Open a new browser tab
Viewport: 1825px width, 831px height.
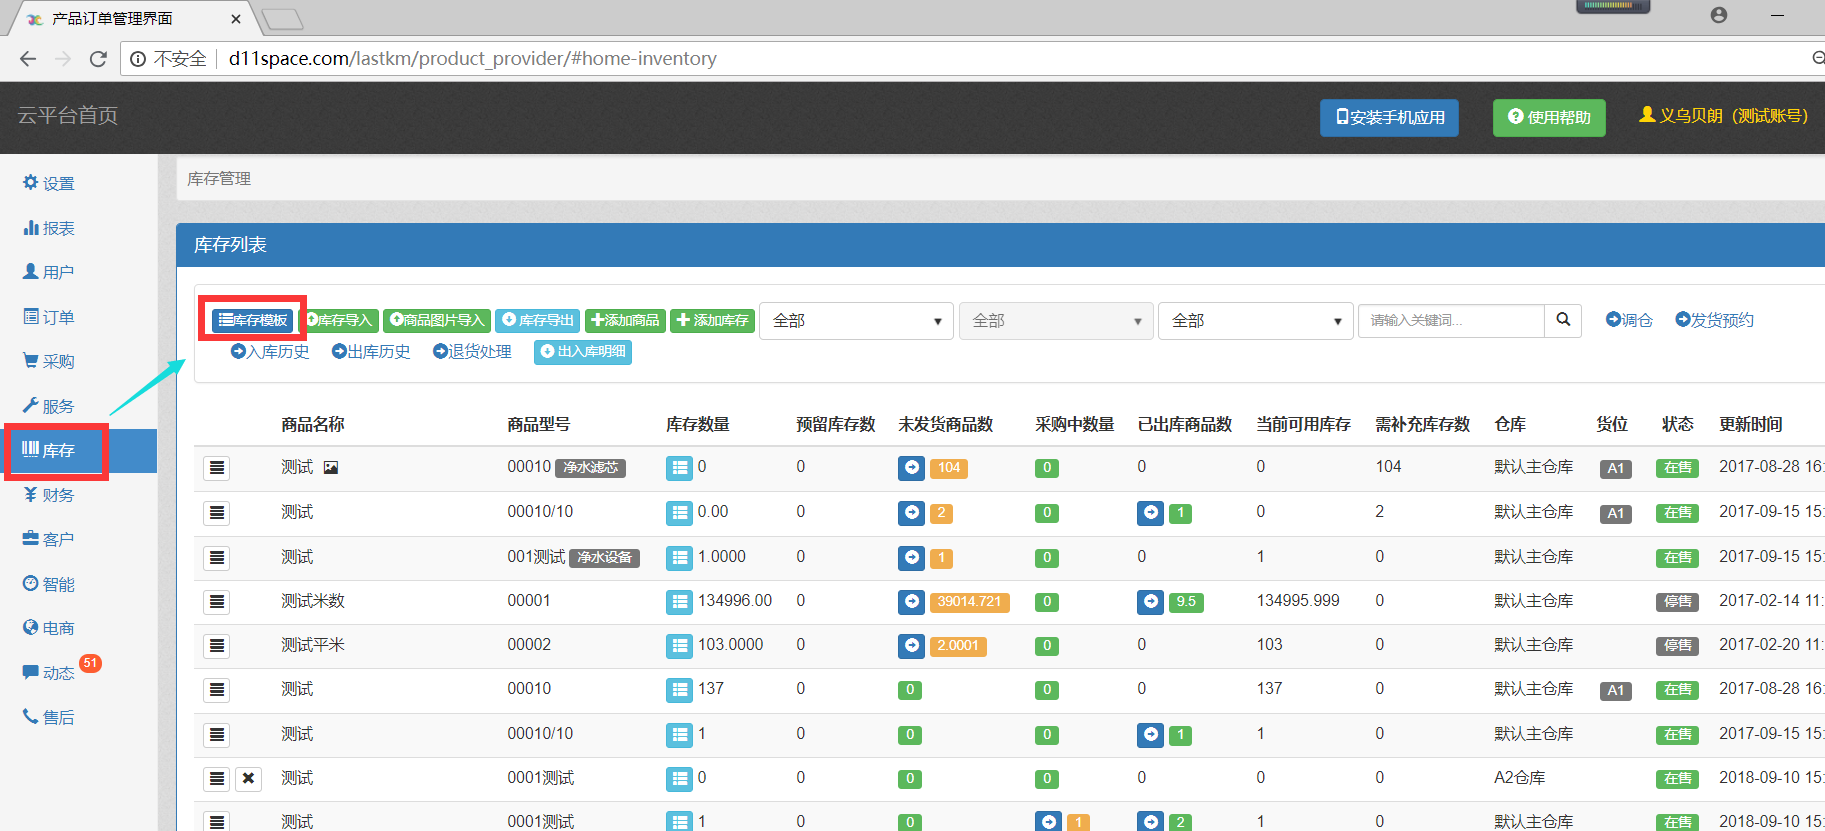point(282,19)
